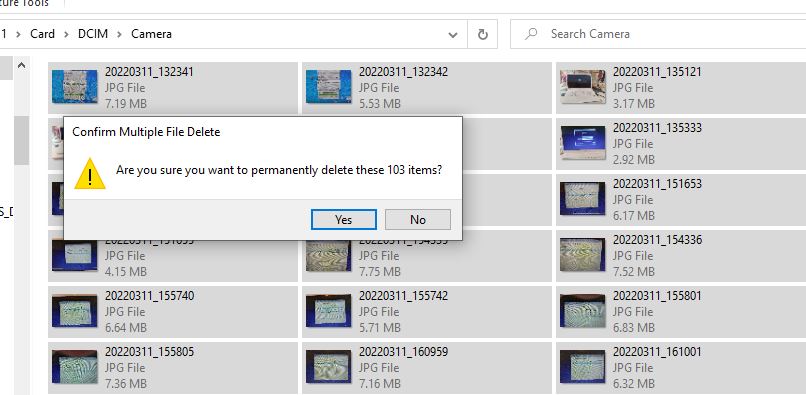Expand the address bar history dropdown
This screenshot has height=395, width=806.
pyautogui.click(x=452, y=34)
